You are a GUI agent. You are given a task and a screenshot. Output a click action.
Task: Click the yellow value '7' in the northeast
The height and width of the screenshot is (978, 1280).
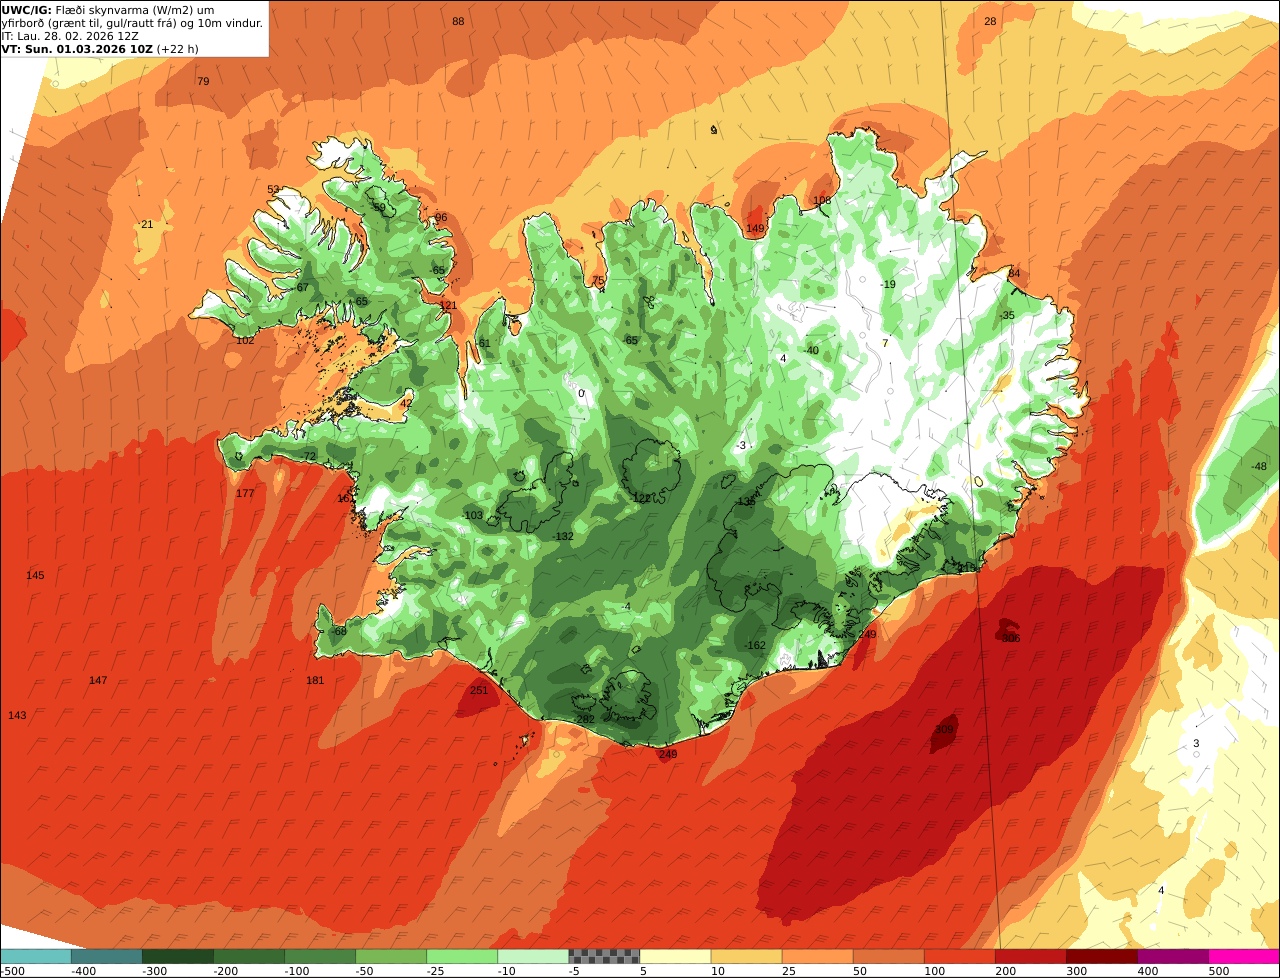pyautogui.click(x=885, y=343)
